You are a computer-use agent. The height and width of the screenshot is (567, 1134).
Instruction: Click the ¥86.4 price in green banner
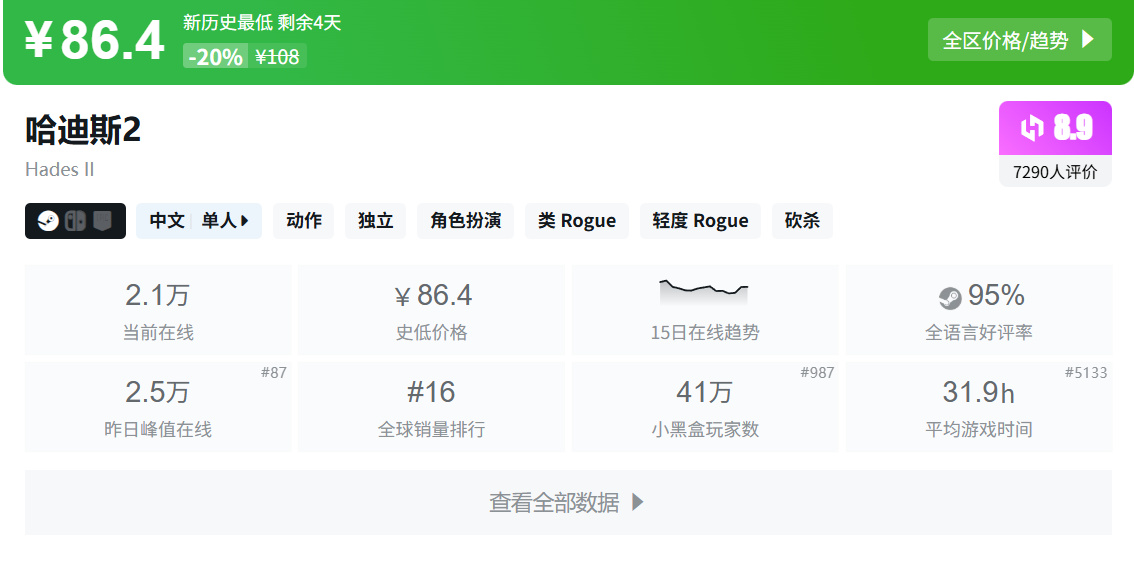coord(95,40)
